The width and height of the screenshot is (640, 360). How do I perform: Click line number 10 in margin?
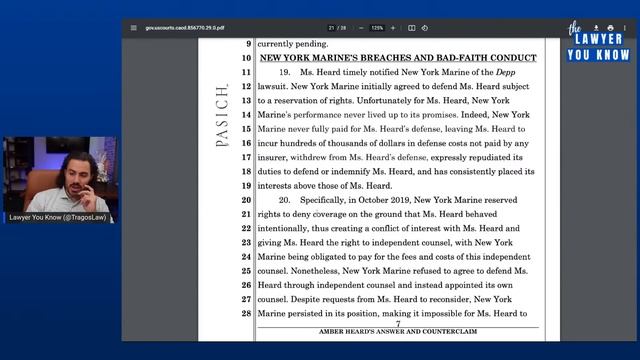point(246,58)
